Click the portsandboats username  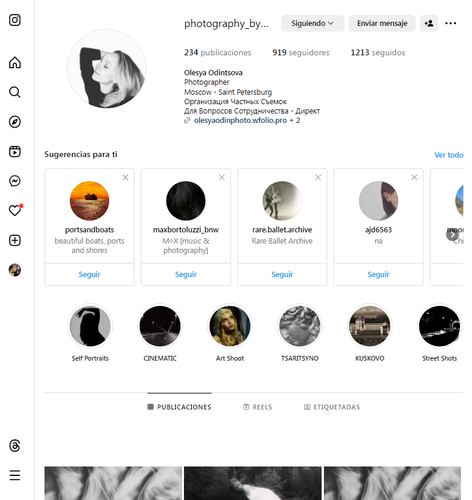click(x=89, y=230)
